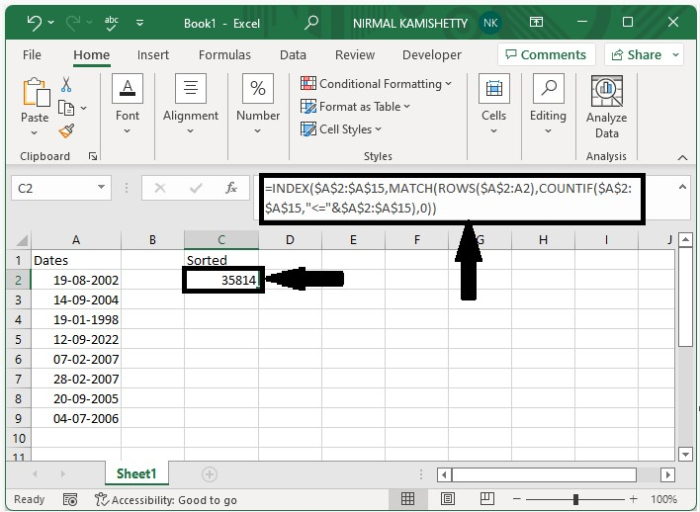This screenshot has height=512, width=700.
Task: Select the Format Painter brush icon
Action: [x=67, y=131]
